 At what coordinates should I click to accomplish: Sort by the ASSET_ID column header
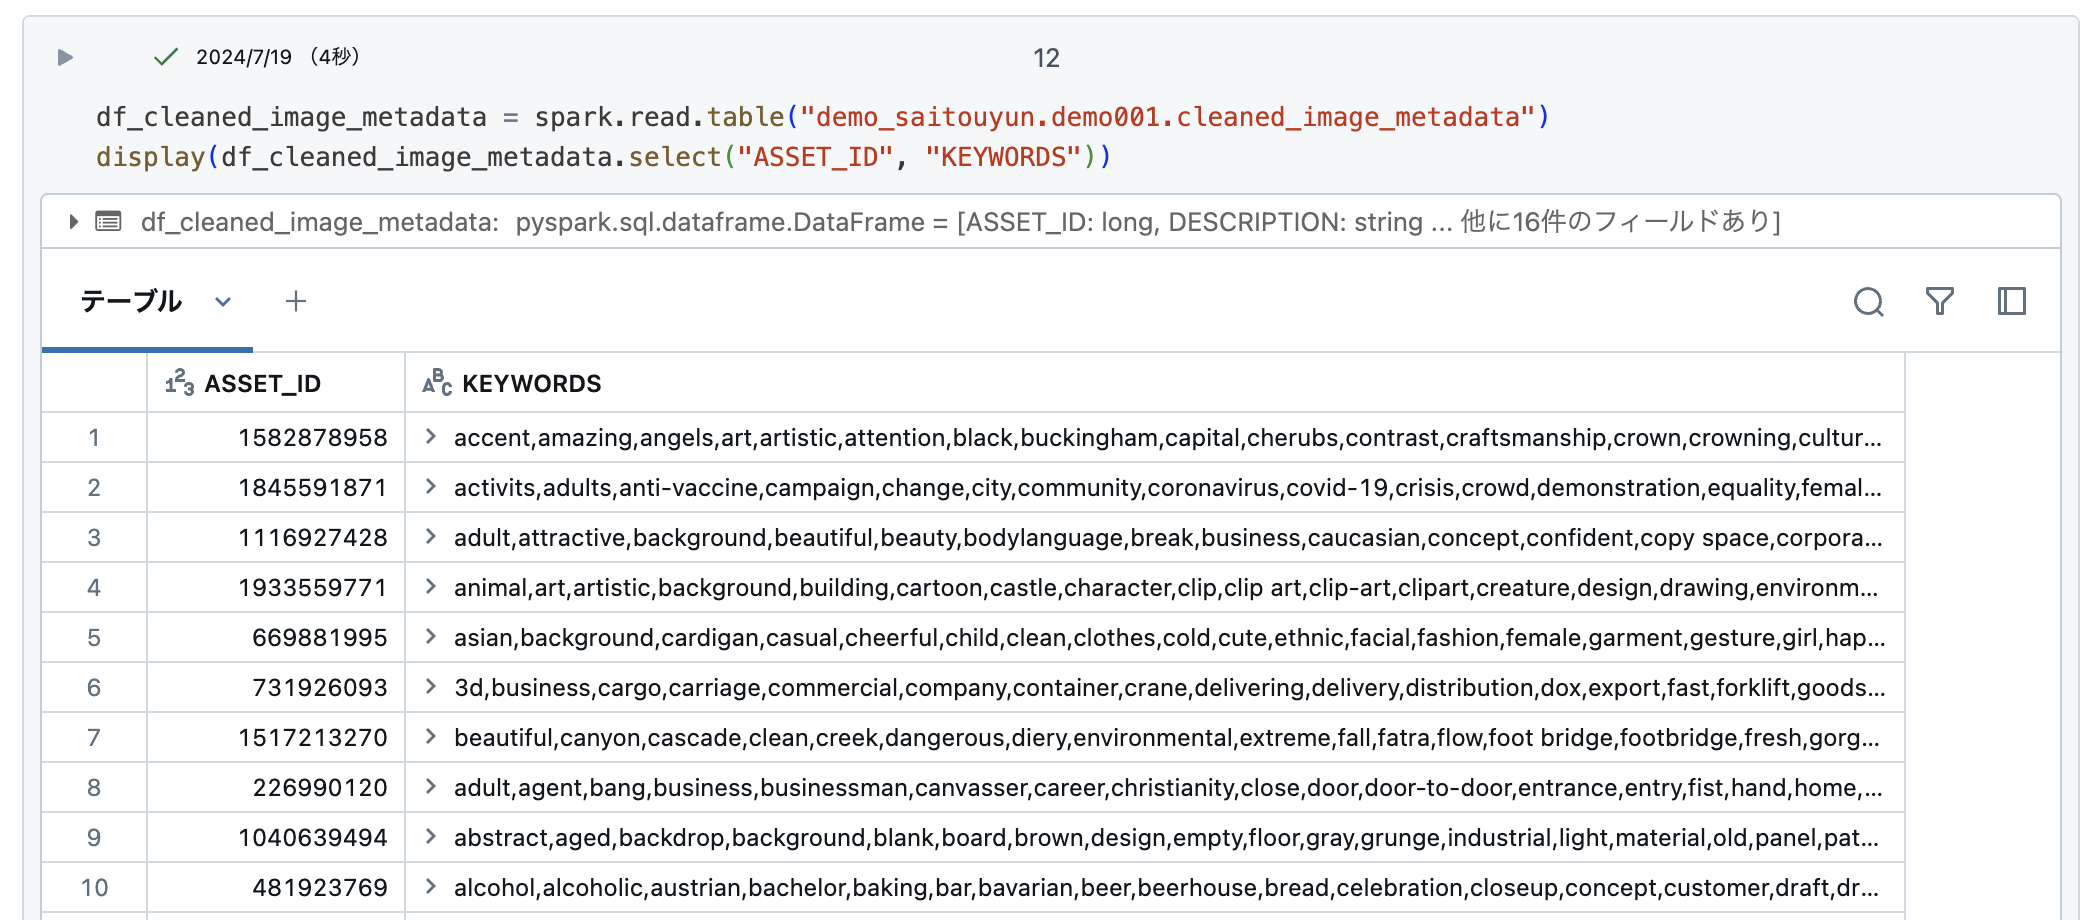tap(276, 383)
